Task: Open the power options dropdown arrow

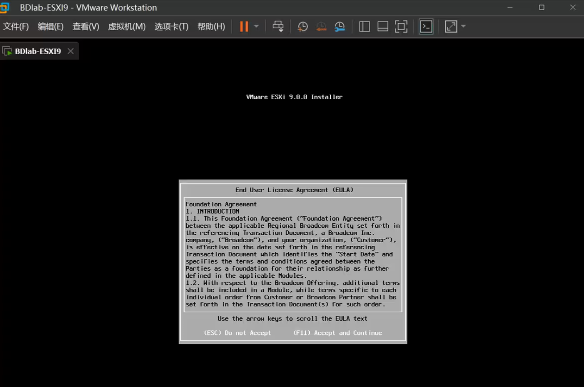Action: tap(256, 26)
